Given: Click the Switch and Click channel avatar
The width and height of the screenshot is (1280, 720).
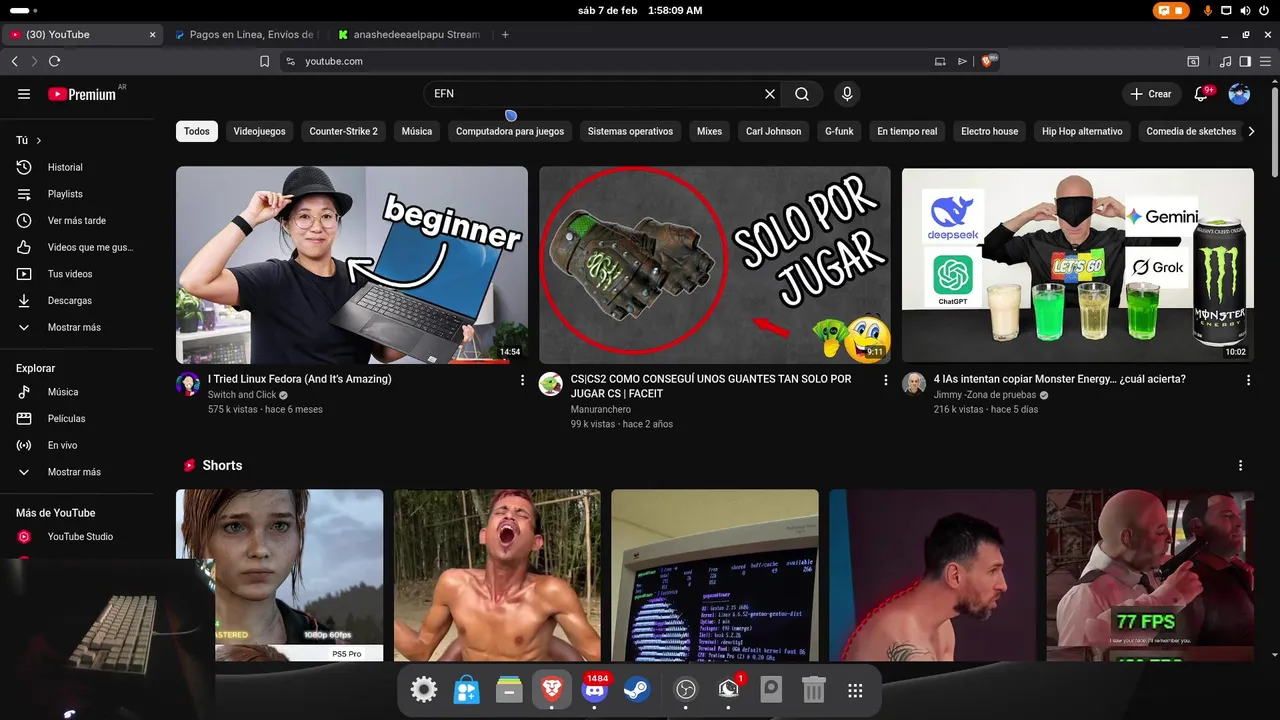Looking at the screenshot, I should [x=188, y=384].
